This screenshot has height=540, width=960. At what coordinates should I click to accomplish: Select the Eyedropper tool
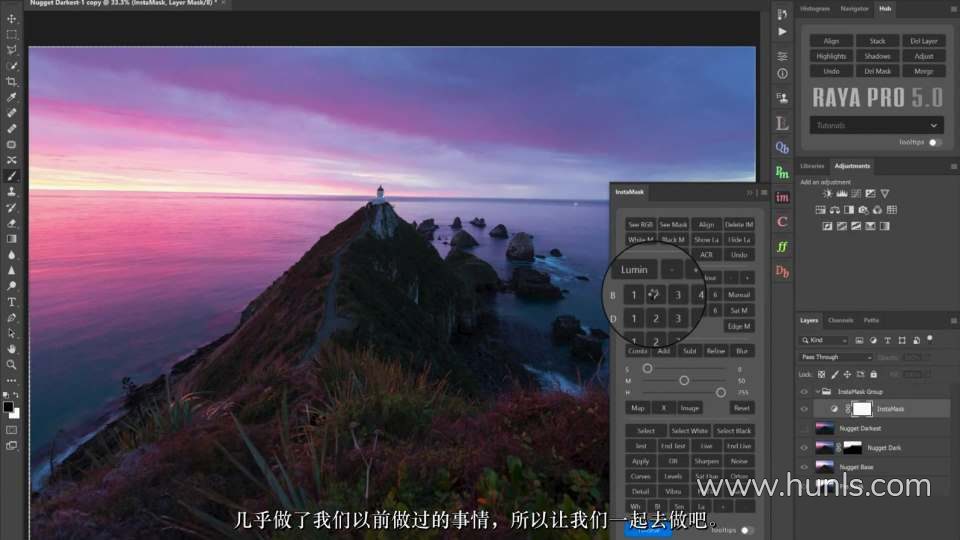coord(12,97)
